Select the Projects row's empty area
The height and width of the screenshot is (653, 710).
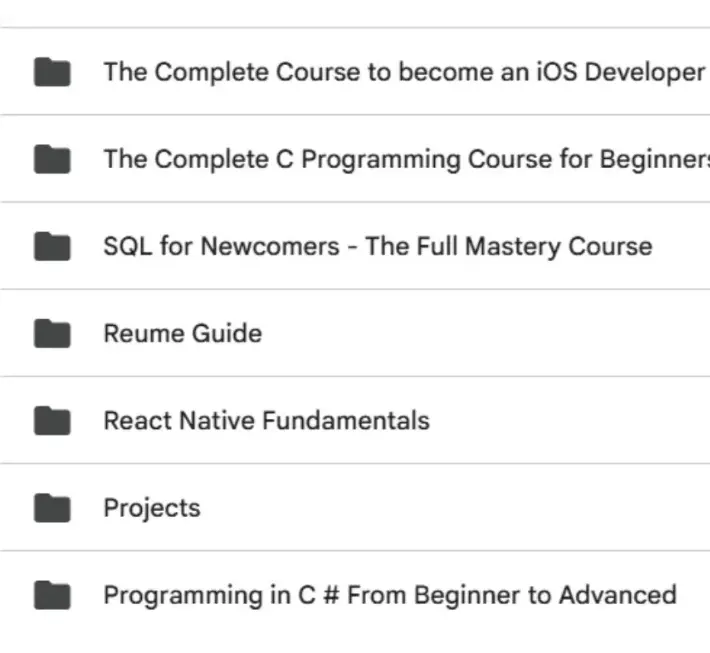pyautogui.click(x=455, y=508)
